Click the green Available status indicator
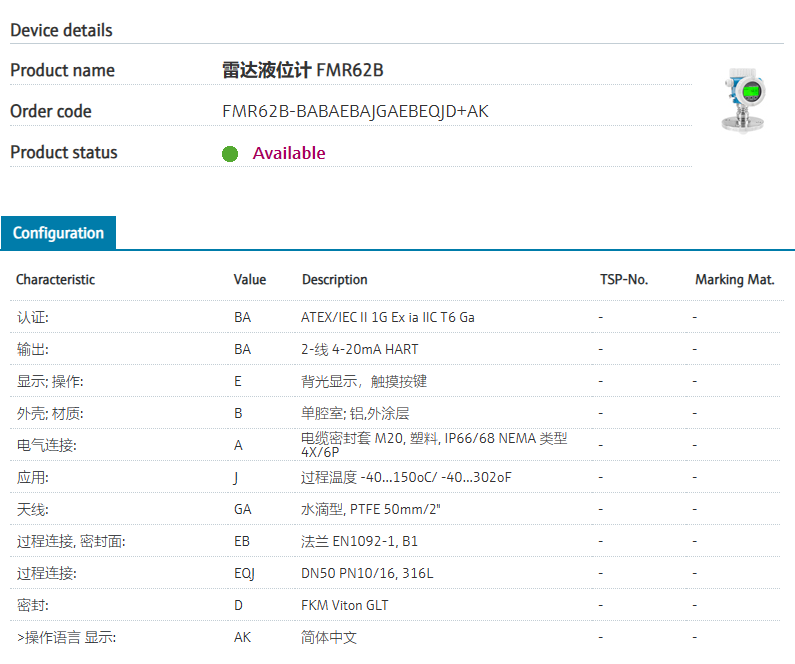The height and width of the screenshot is (664, 795). (230, 153)
